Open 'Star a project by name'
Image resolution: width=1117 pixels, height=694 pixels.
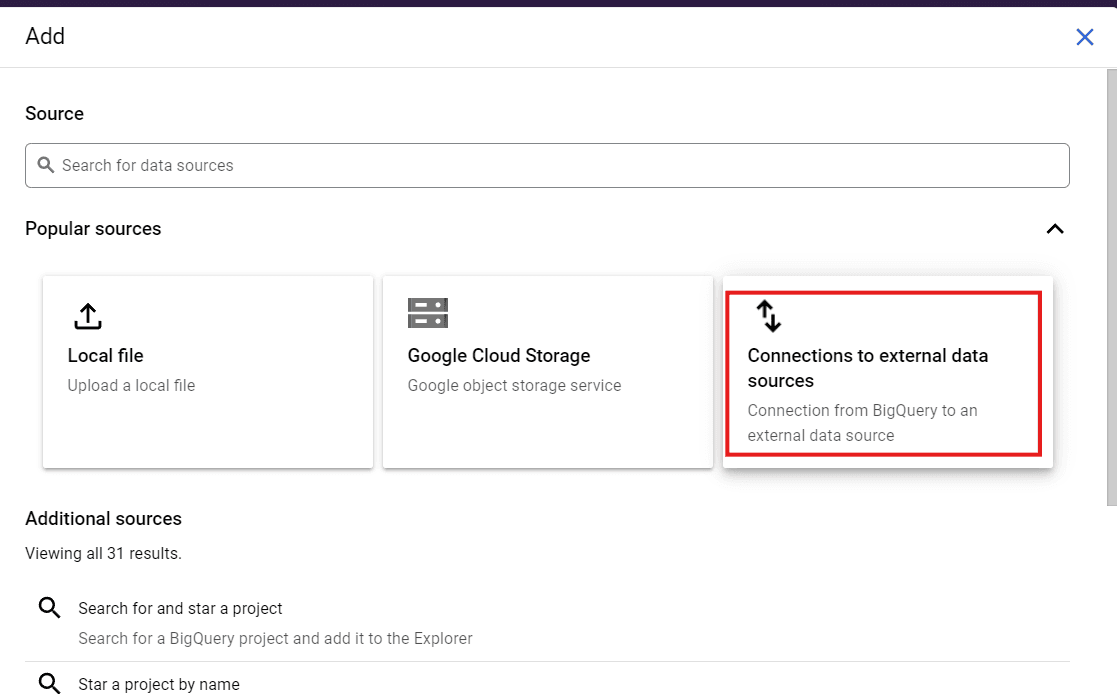158,683
